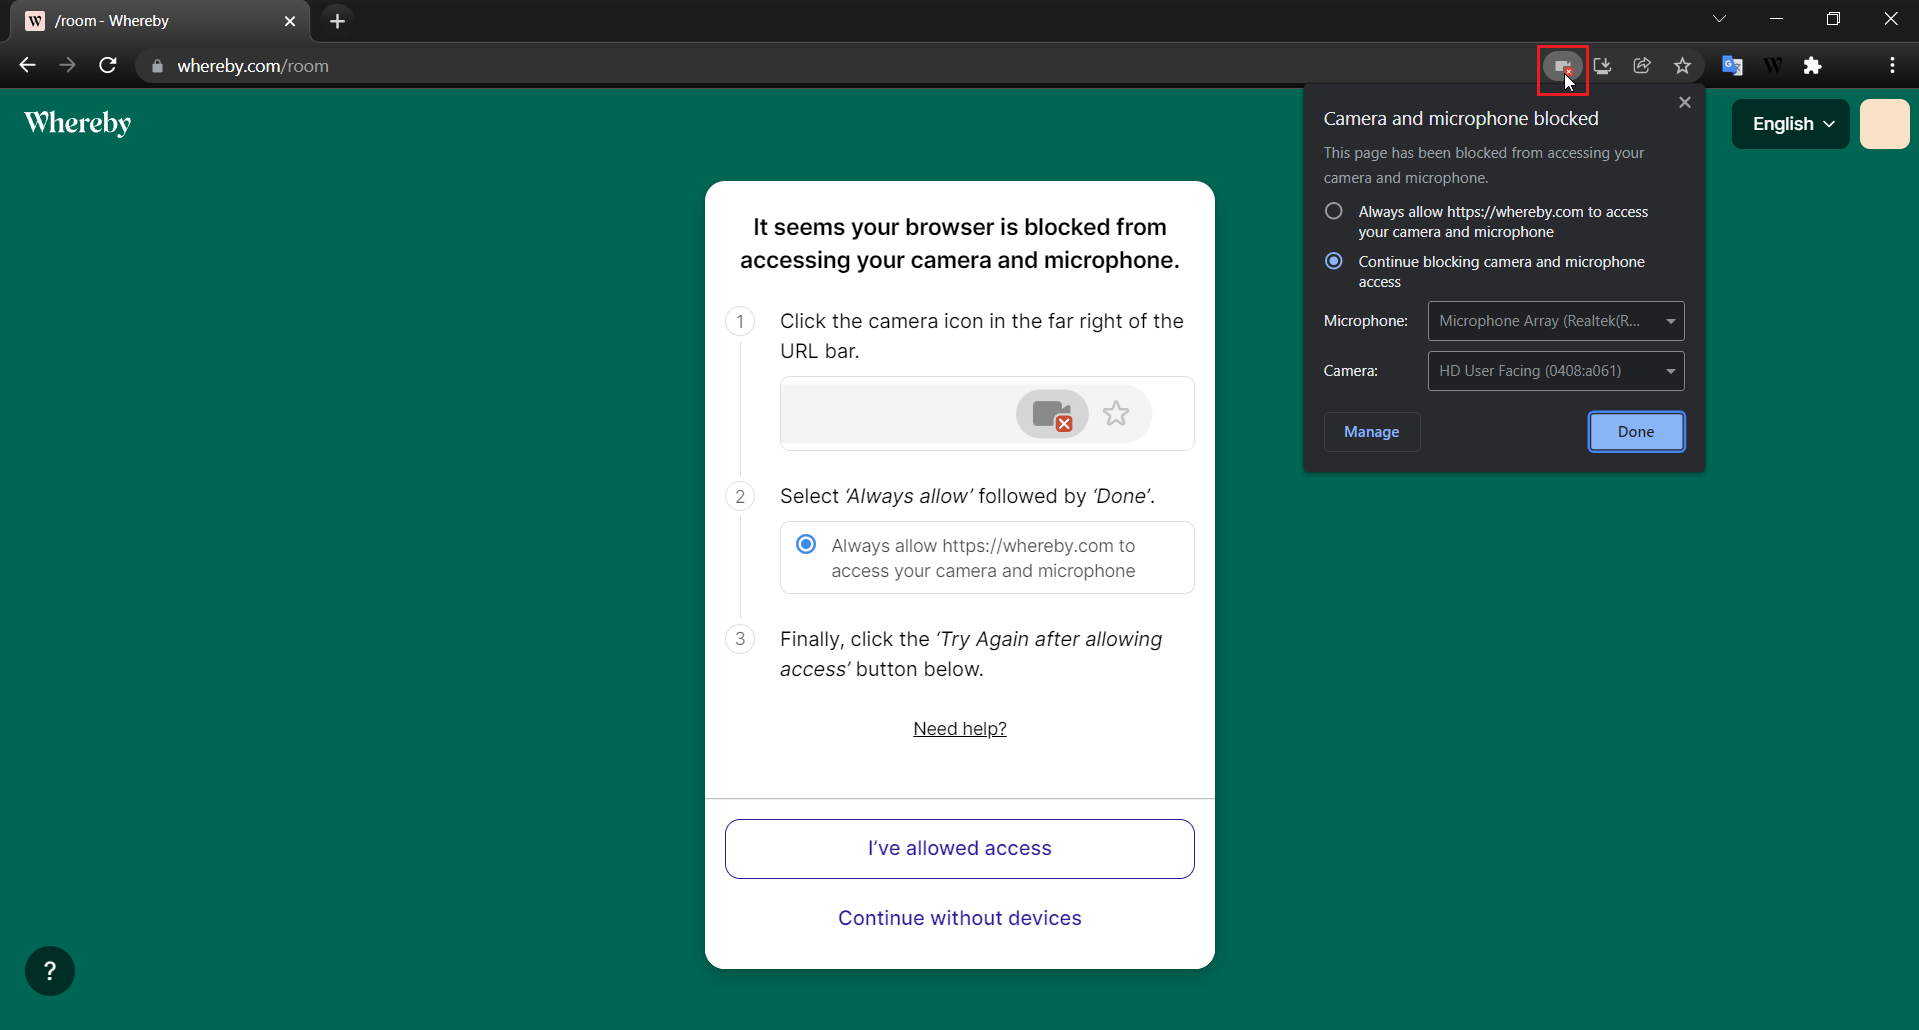Screen dimensions: 1919x1030
Task: Select Always allow whereby.com camera and microphone
Action: coord(1334,211)
